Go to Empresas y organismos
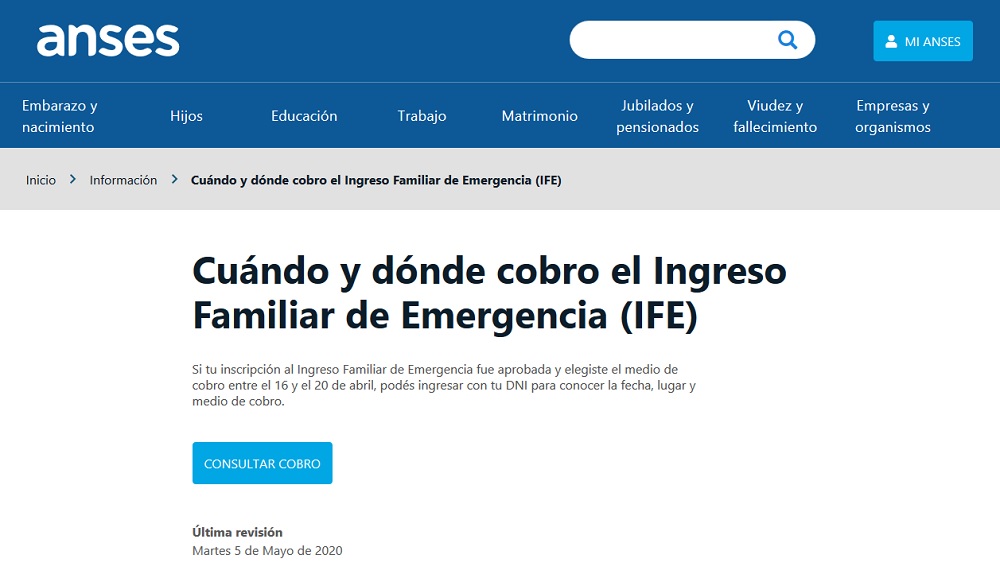 point(892,116)
